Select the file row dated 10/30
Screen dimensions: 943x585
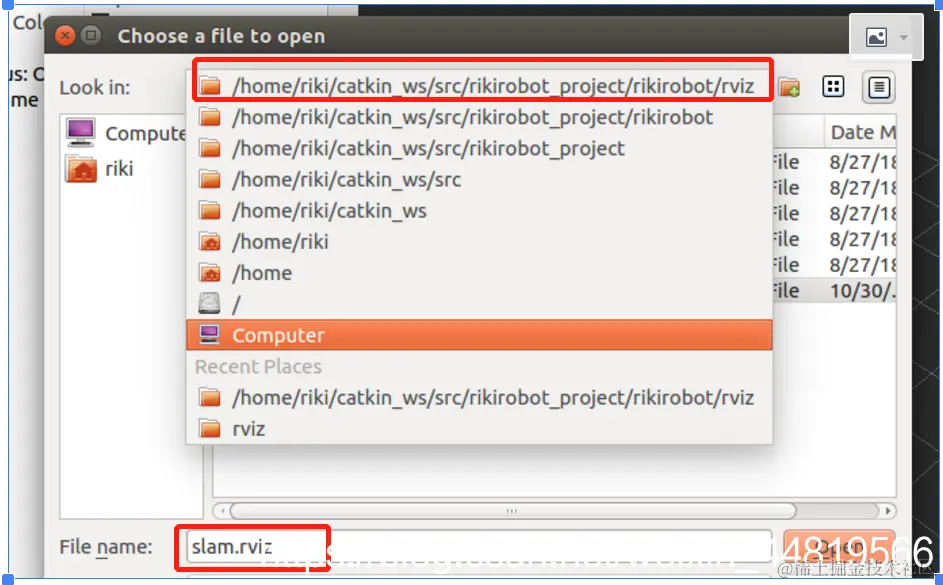pos(835,291)
